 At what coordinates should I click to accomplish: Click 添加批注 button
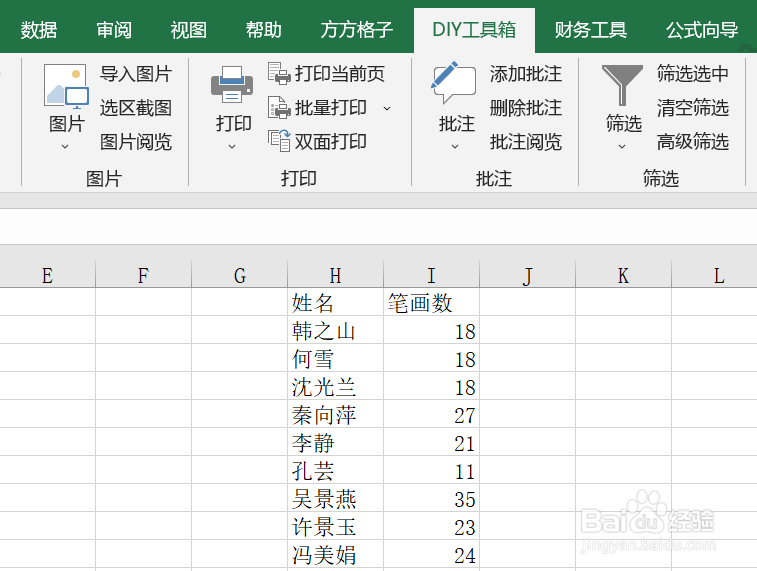526,74
